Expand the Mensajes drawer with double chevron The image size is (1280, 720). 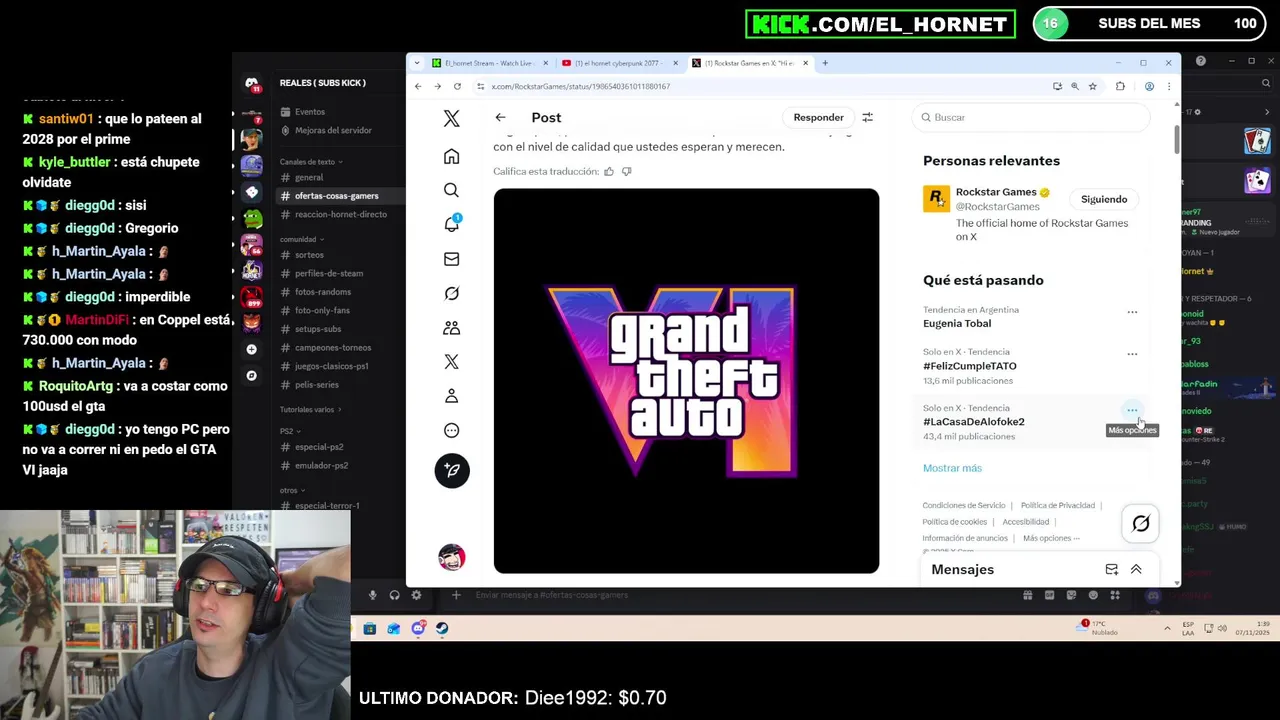tap(1136, 569)
